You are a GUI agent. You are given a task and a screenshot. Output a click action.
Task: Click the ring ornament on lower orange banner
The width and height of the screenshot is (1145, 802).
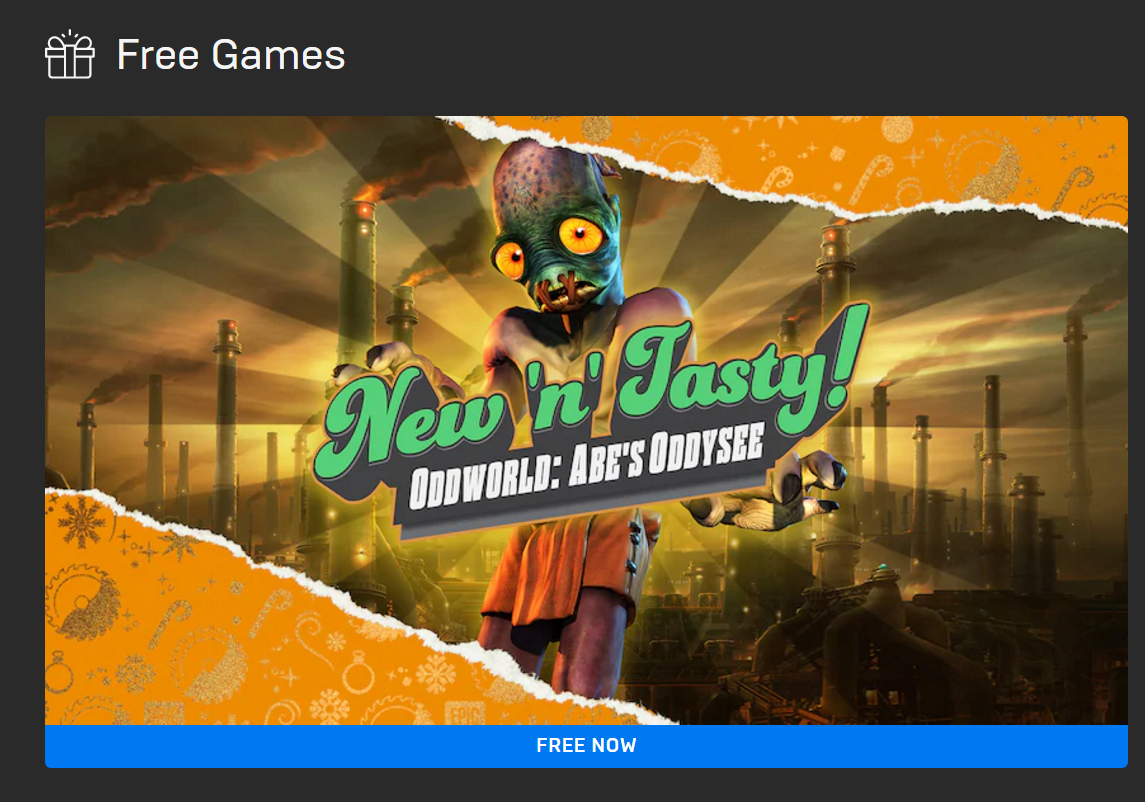point(359,673)
